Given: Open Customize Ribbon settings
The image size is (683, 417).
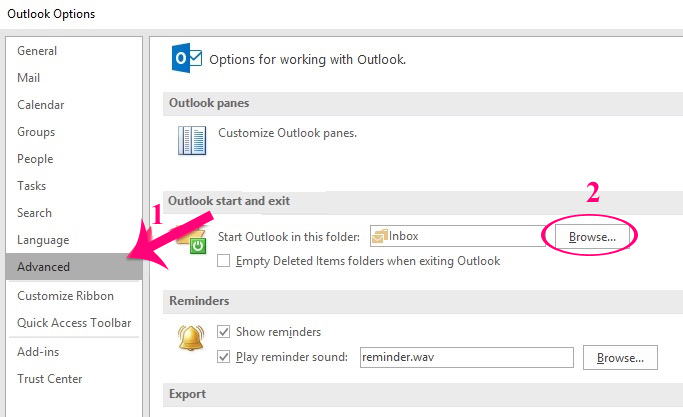Looking at the screenshot, I should [65, 296].
